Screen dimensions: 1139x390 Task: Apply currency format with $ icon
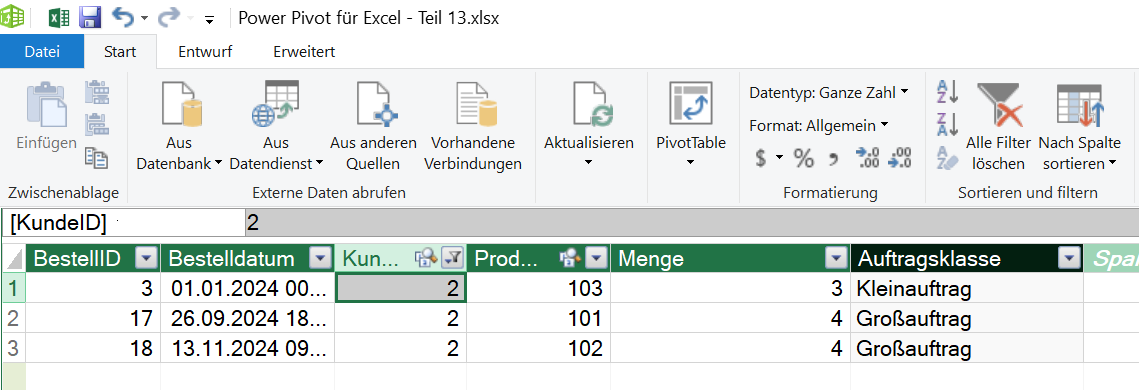pos(761,158)
